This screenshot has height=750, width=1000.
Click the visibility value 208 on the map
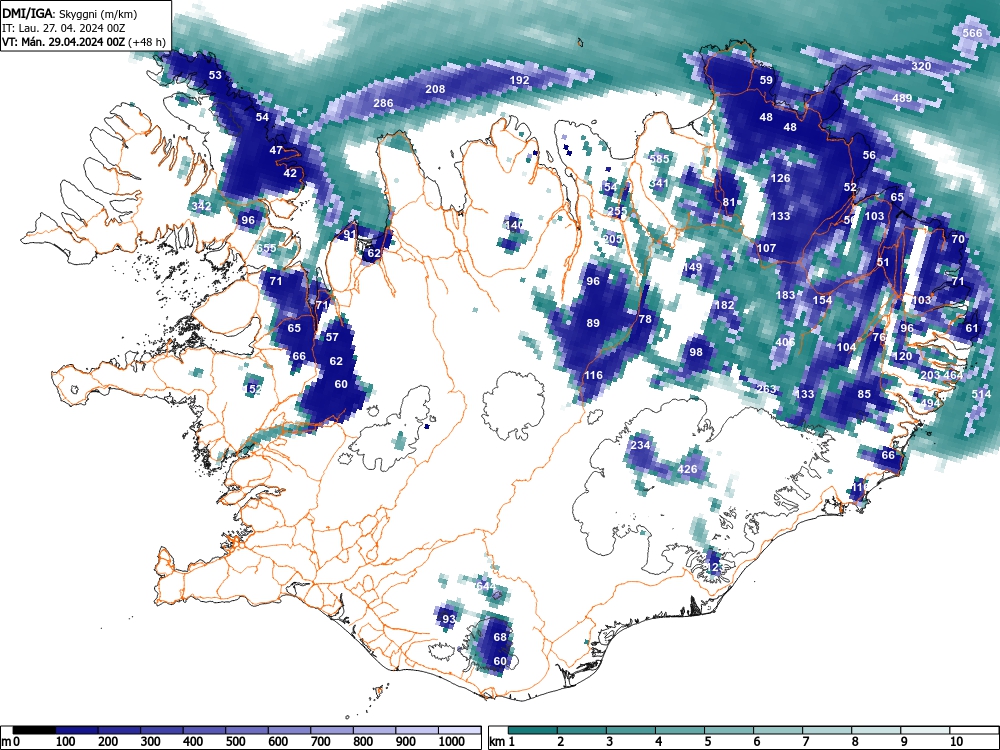pyautogui.click(x=435, y=89)
